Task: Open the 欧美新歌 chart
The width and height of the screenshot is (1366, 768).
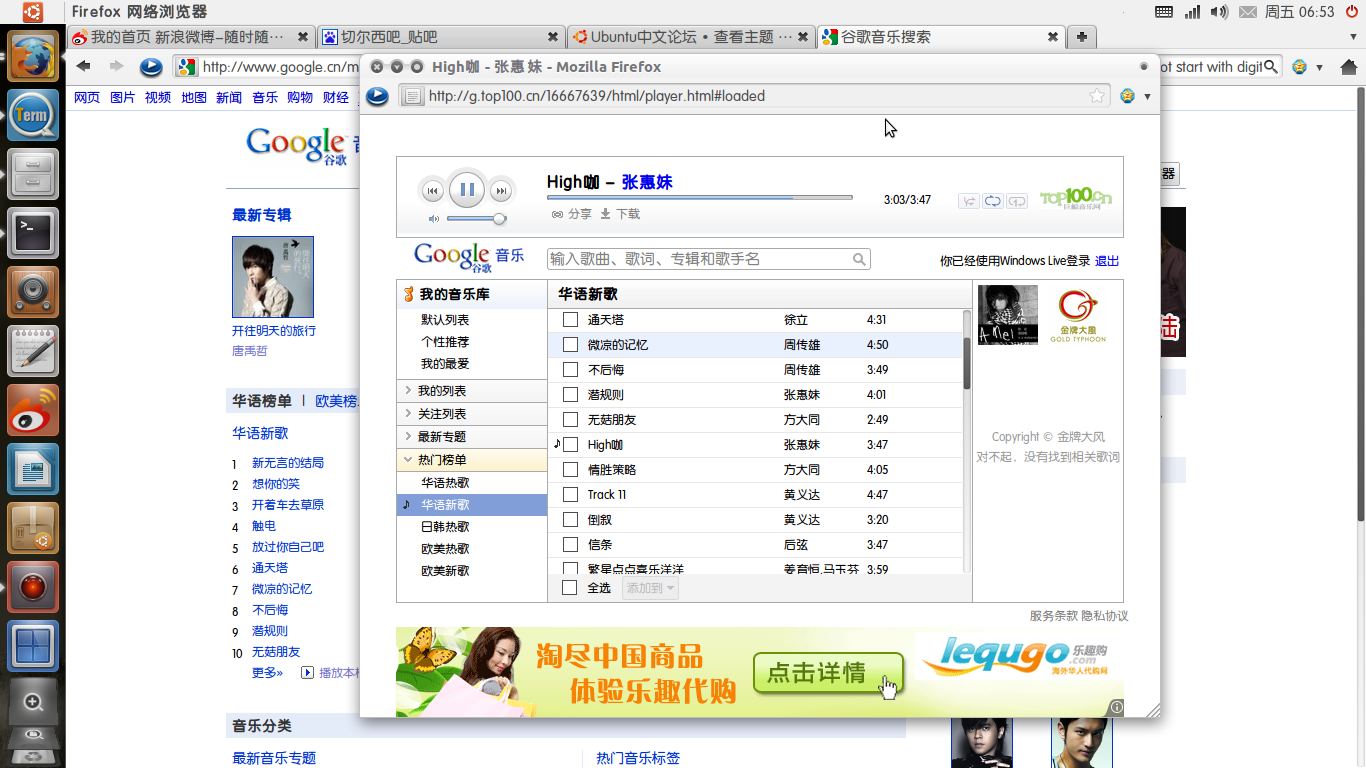Action: coord(445,571)
